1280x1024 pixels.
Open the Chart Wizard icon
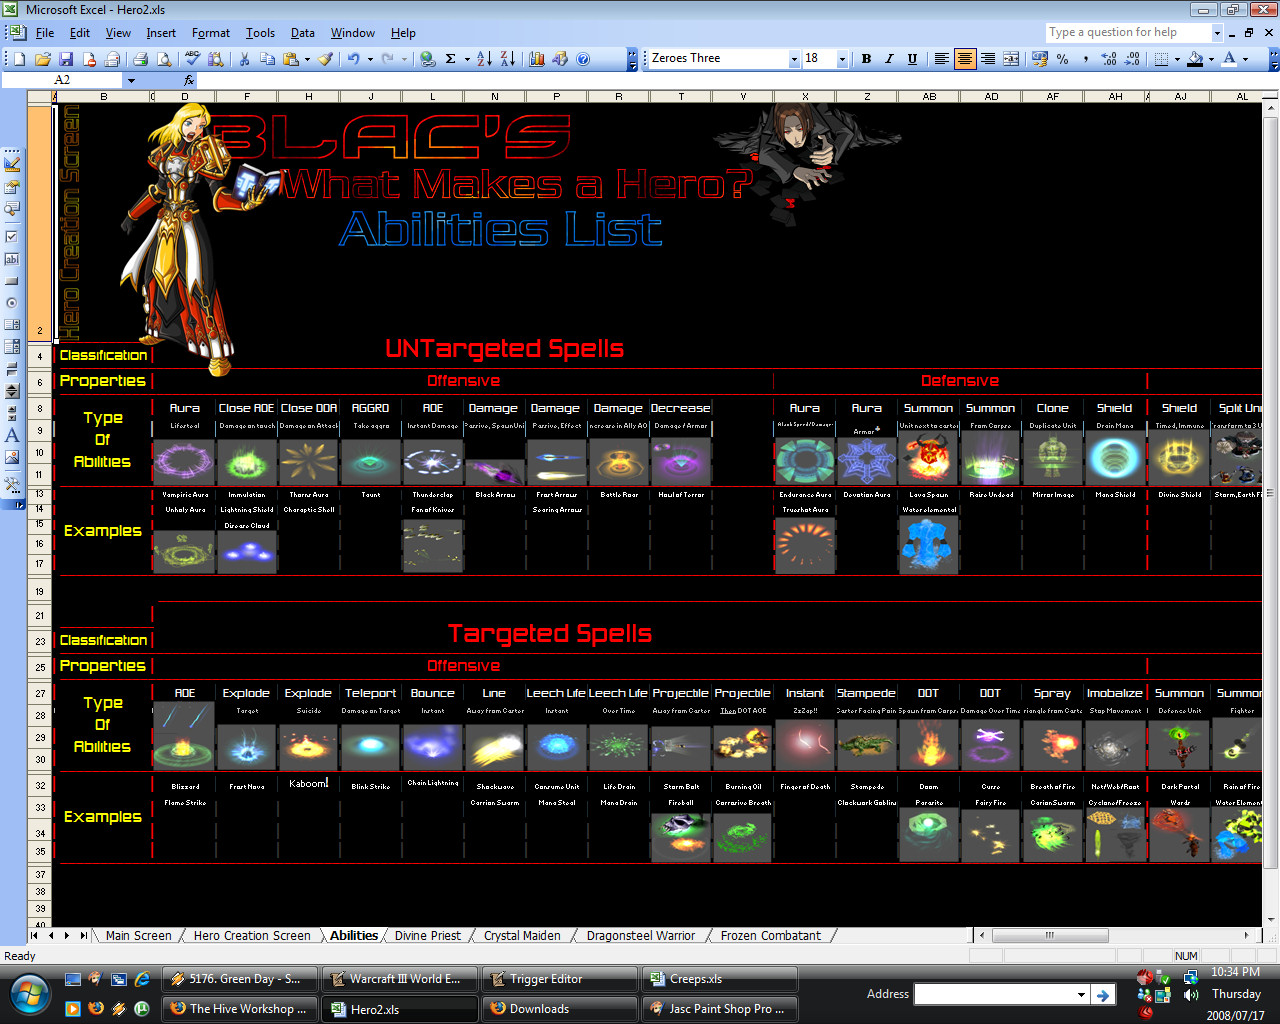(x=537, y=59)
